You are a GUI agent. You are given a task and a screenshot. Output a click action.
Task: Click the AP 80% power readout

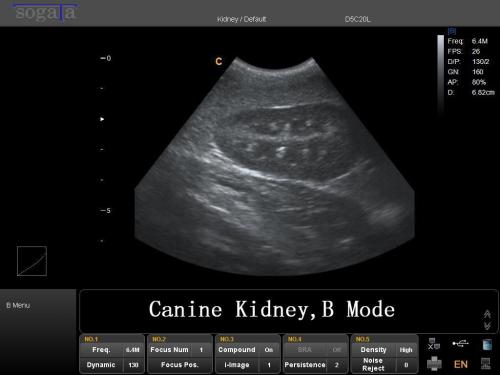[x=467, y=82]
